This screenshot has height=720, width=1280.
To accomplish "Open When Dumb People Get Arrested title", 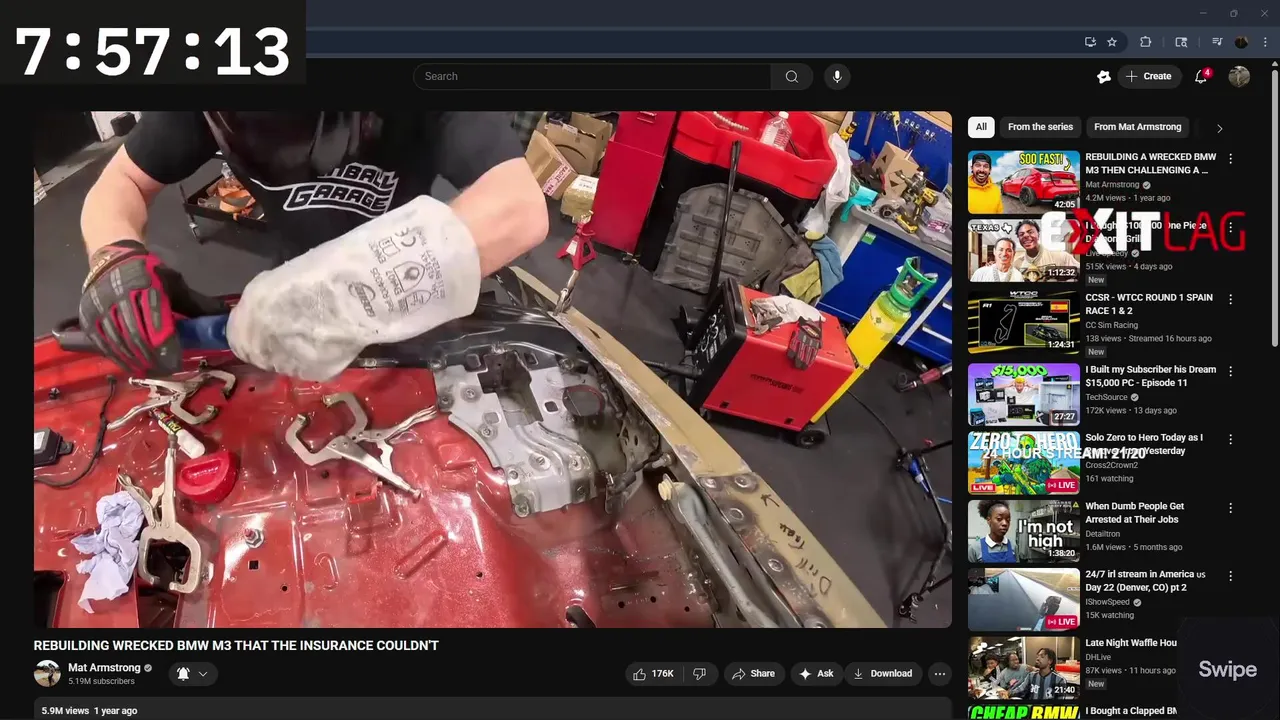I will [1135, 513].
